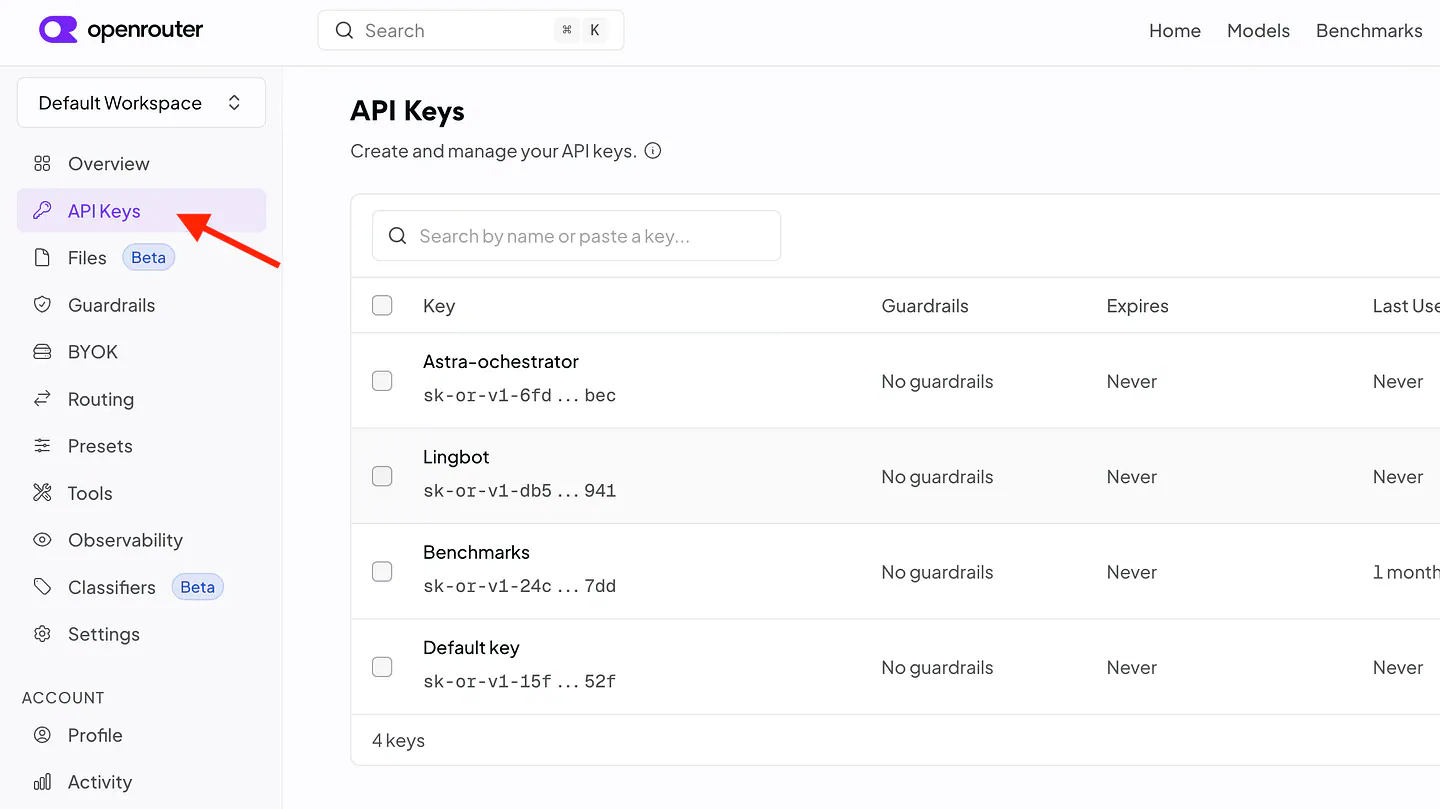Click the K shortcut badge in search bar
1440x809 pixels.
(x=595, y=30)
